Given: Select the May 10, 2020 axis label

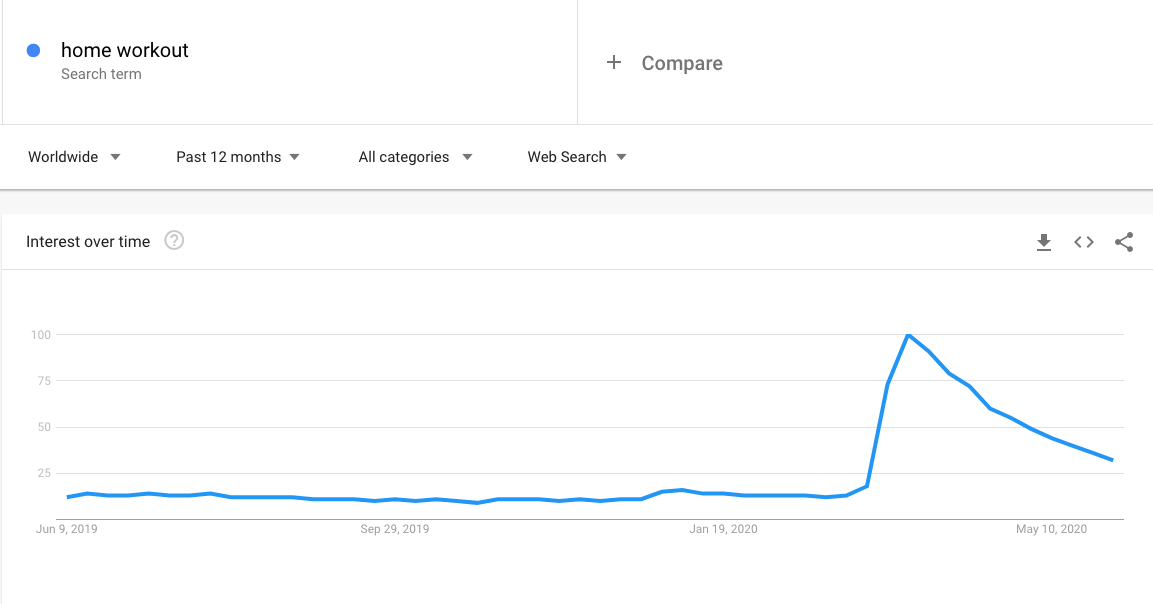Looking at the screenshot, I should pyautogui.click(x=1051, y=529).
